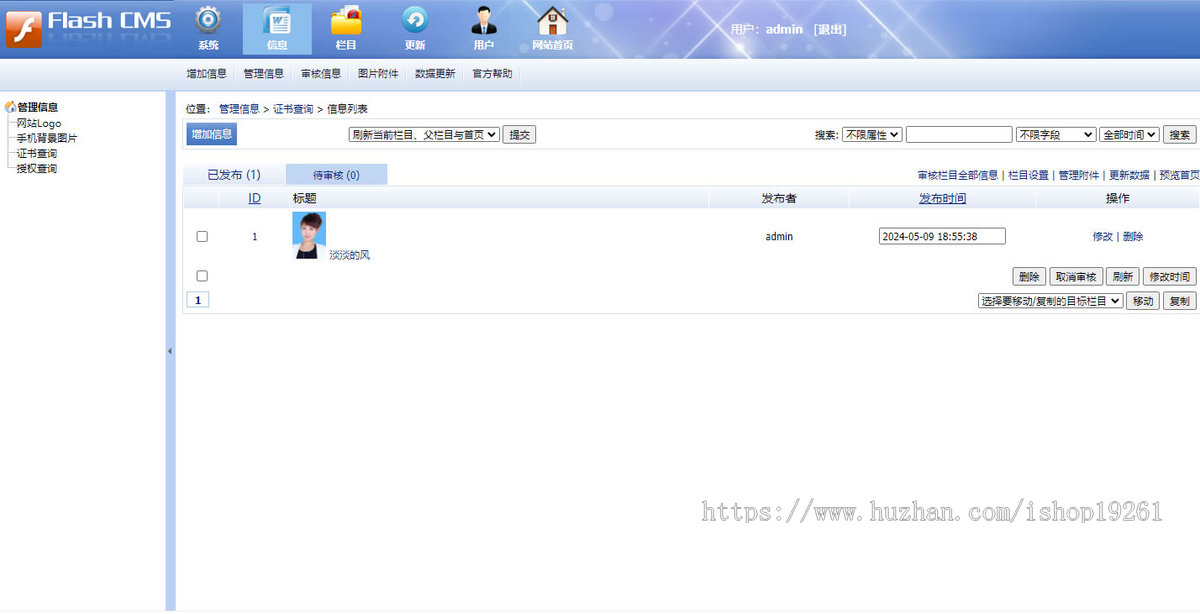Click the 更新数据 link

(1129, 175)
